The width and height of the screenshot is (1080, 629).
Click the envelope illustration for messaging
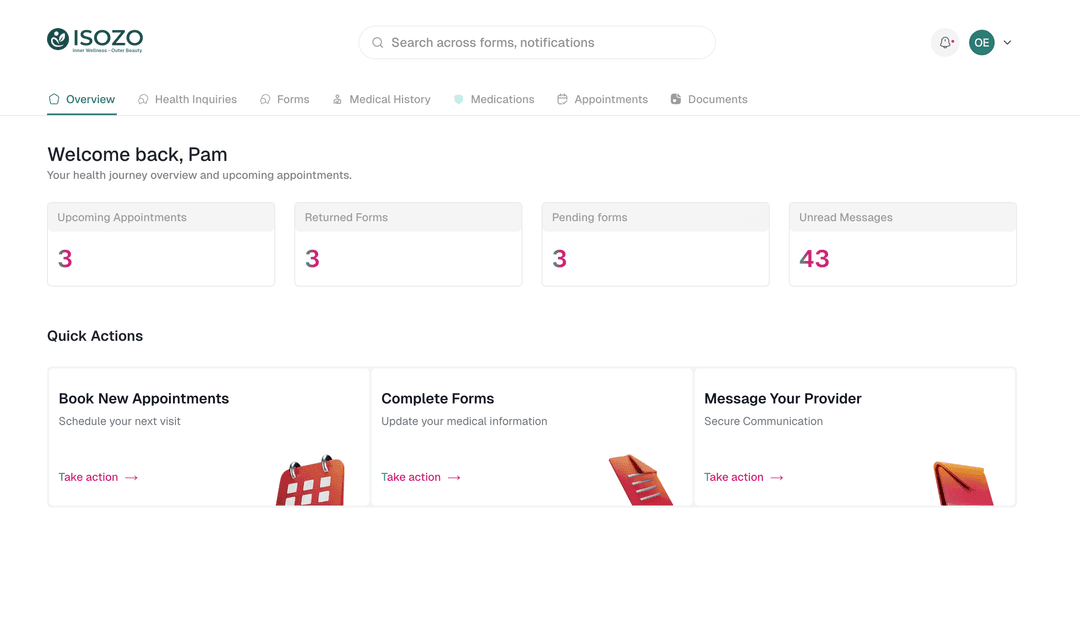tap(963, 482)
